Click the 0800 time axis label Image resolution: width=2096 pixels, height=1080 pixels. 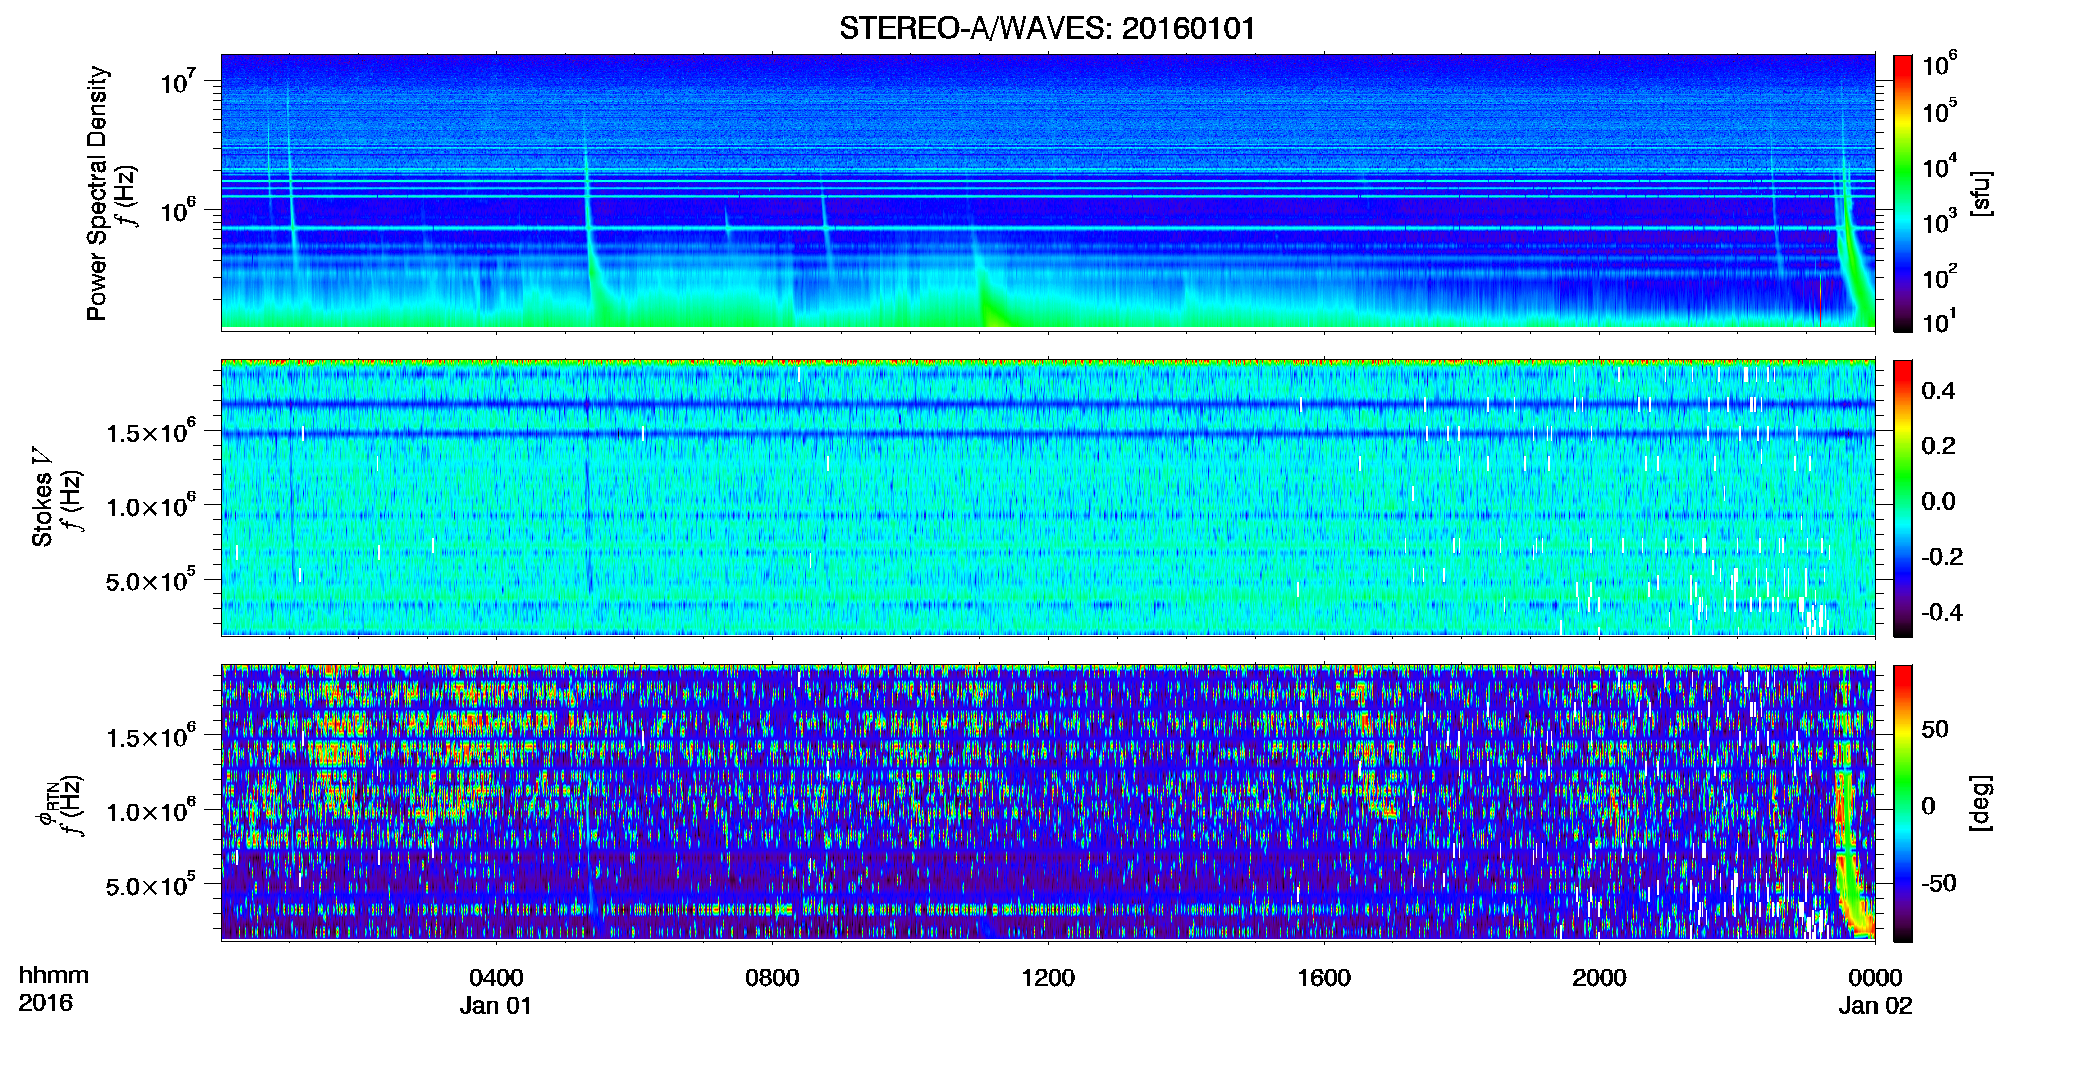[772, 977]
